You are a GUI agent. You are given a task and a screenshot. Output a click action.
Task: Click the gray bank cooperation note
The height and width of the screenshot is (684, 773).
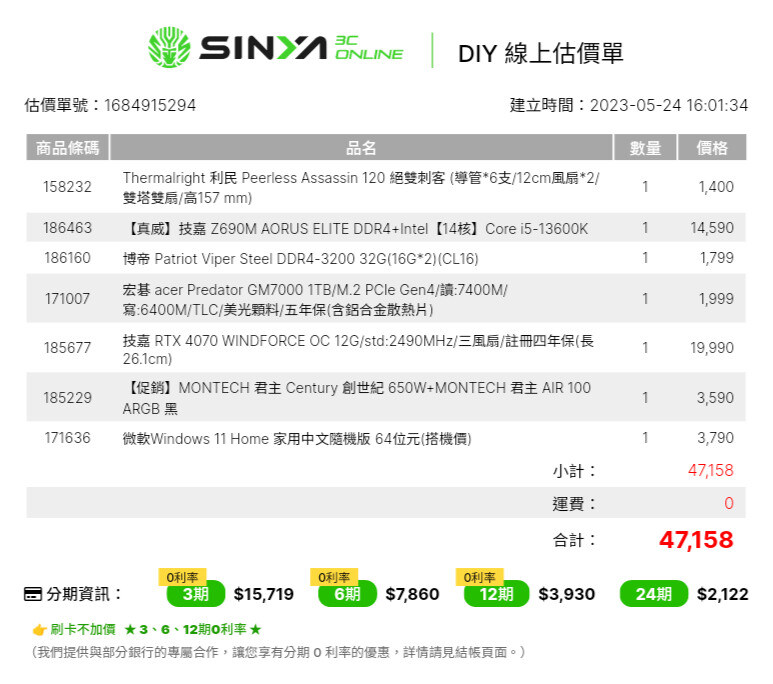pos(278,652)
